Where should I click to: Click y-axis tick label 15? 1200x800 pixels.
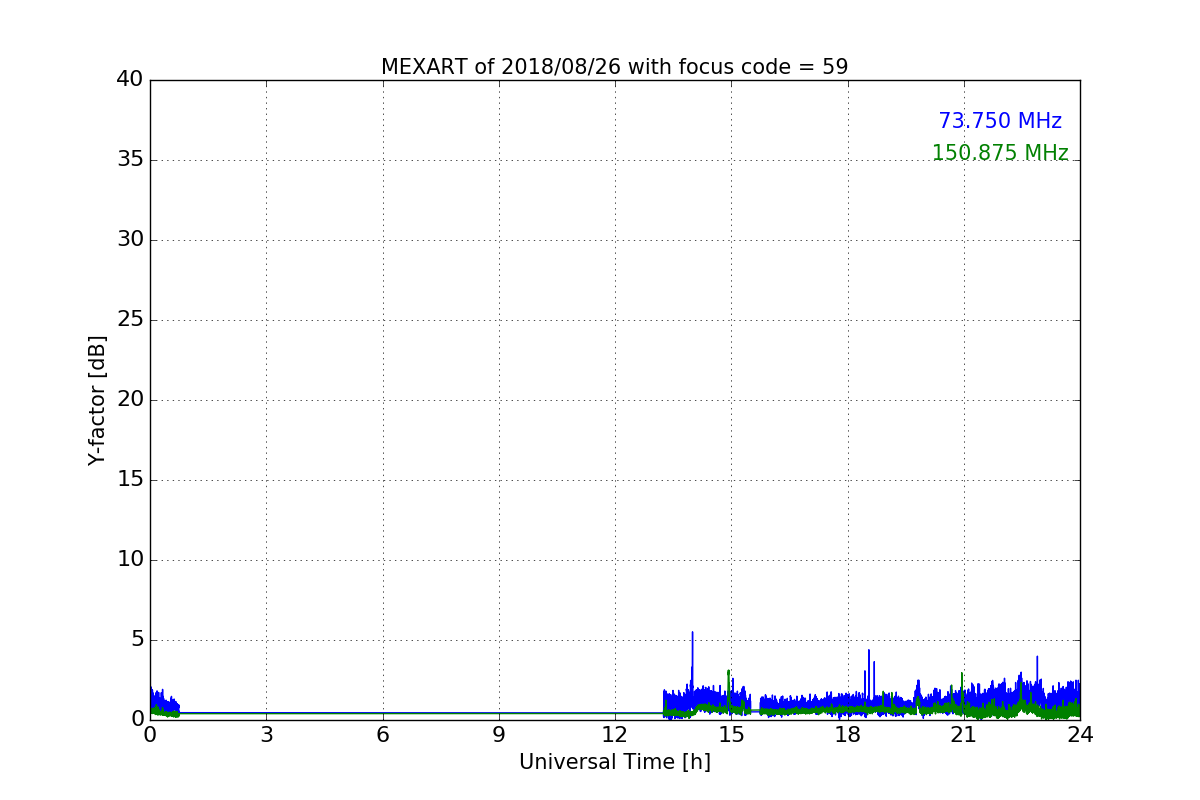tap(130, 479)
